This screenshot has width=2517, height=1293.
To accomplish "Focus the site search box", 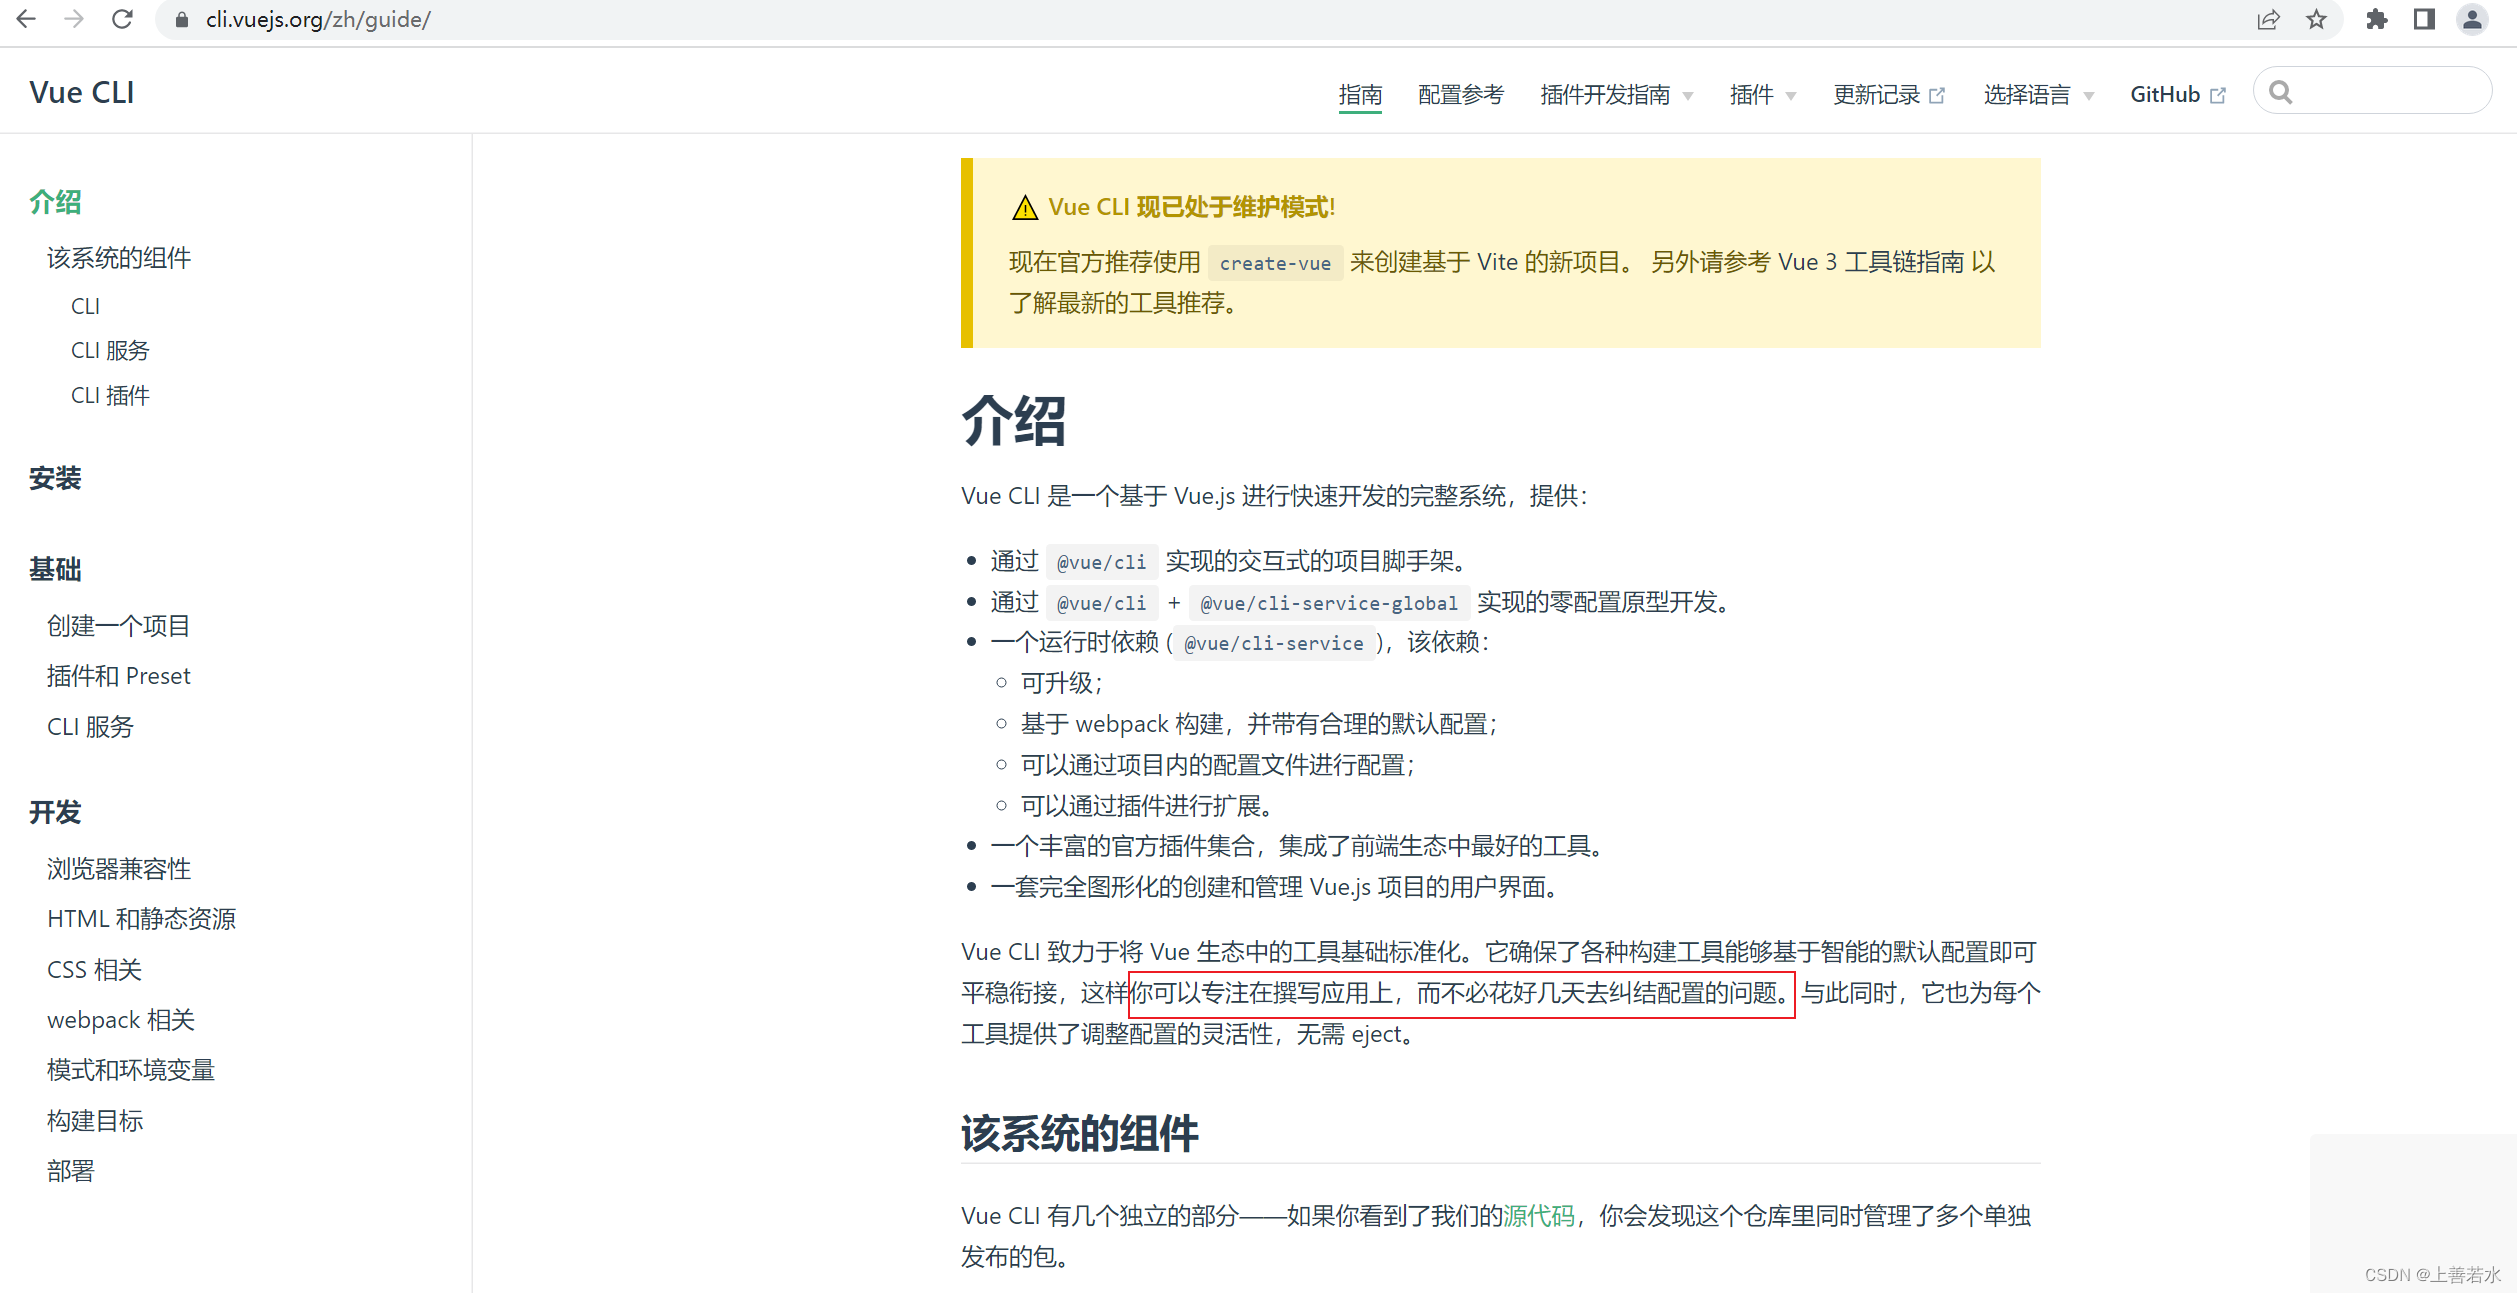I will coord(2372,91).
